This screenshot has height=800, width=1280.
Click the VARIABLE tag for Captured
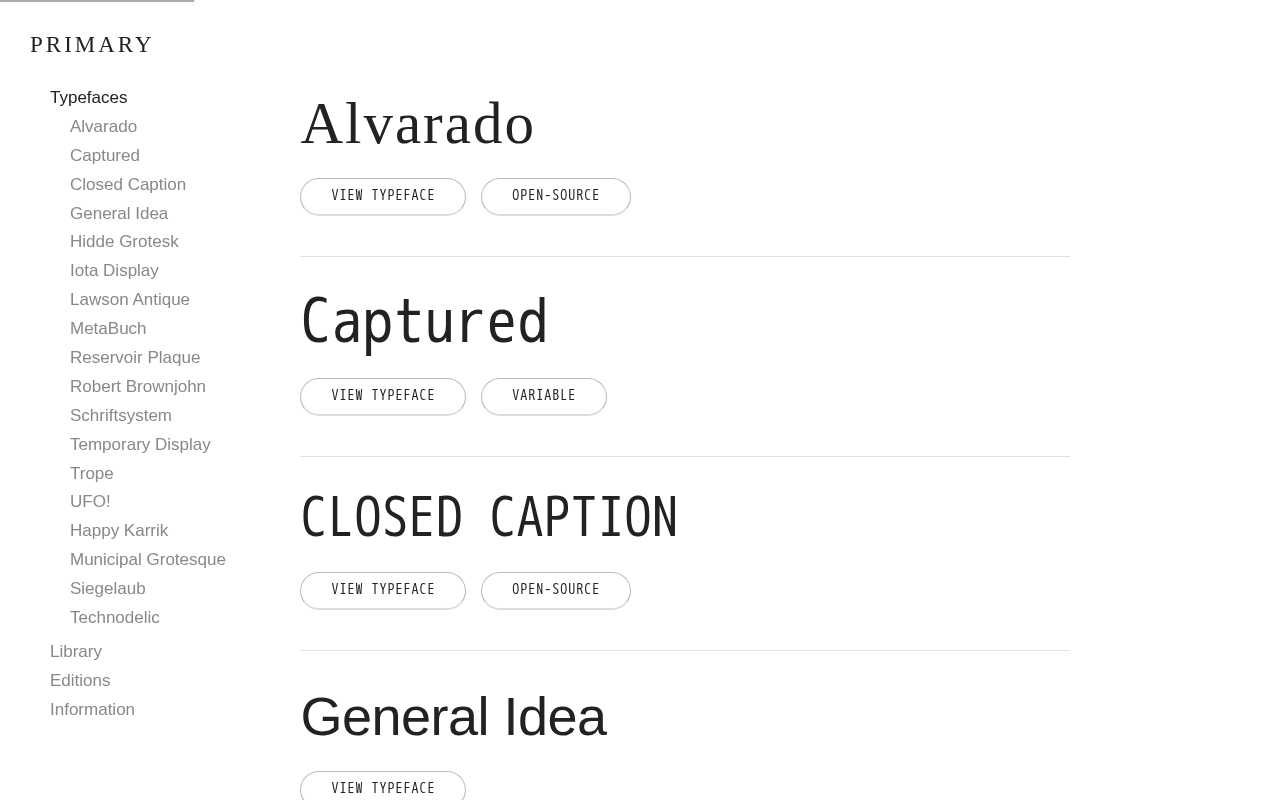tap(543, 396)
